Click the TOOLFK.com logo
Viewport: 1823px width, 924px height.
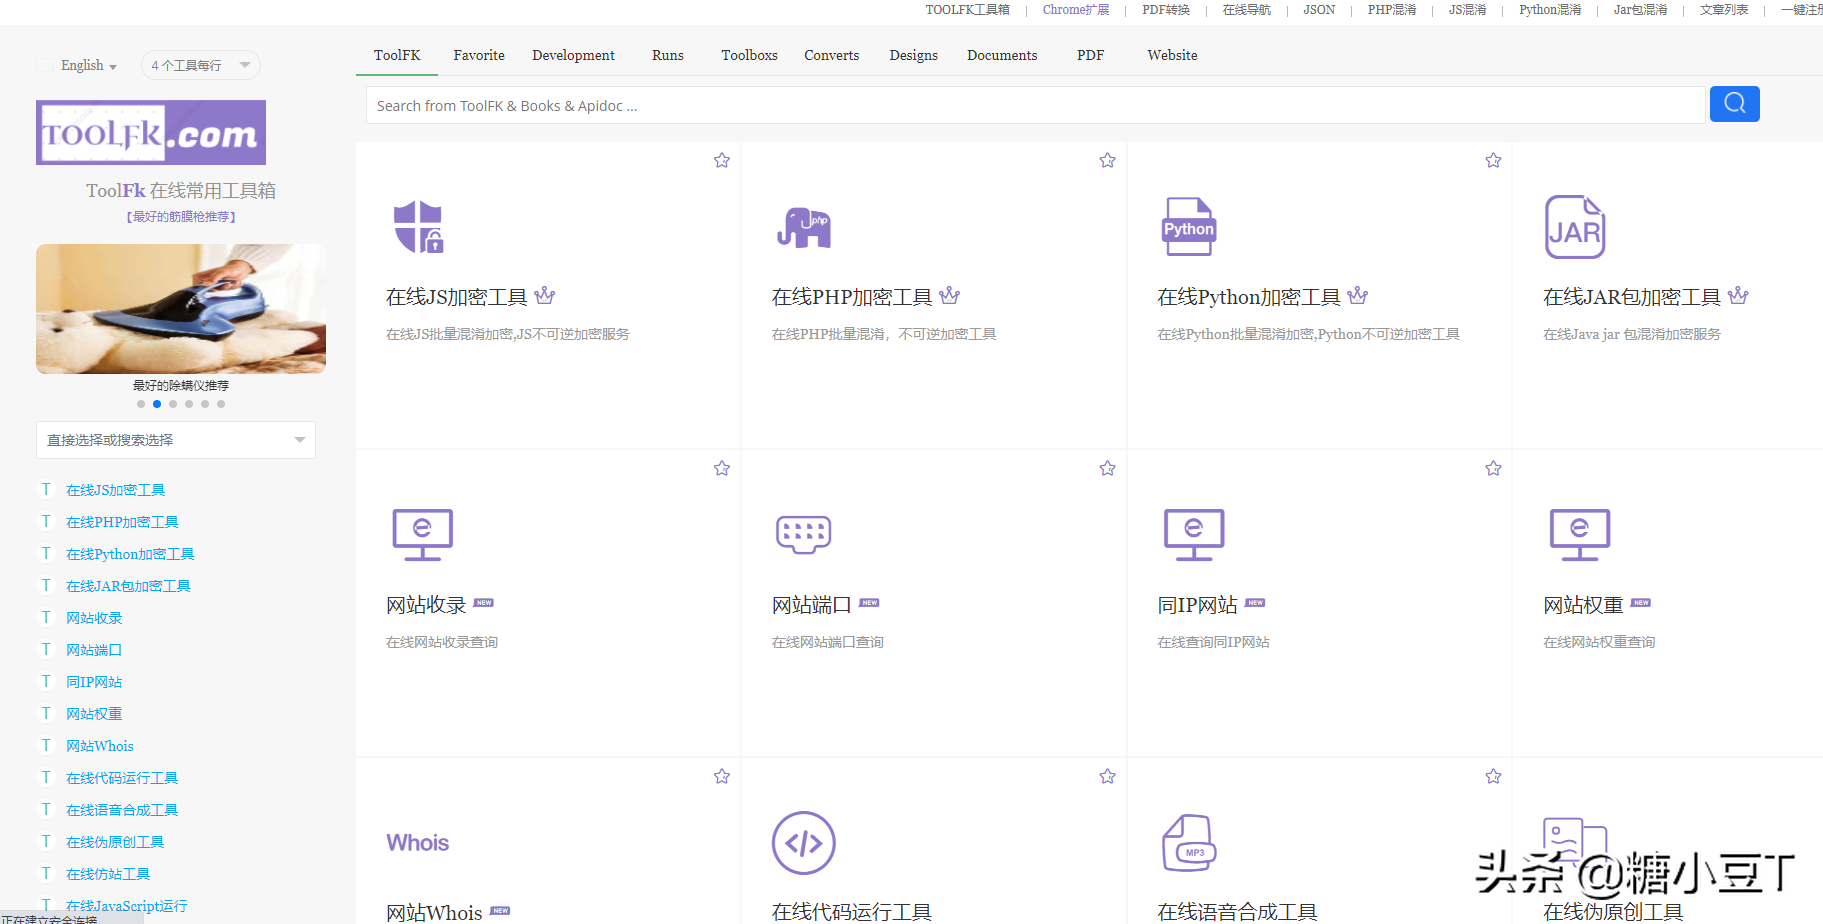(151, 132)
